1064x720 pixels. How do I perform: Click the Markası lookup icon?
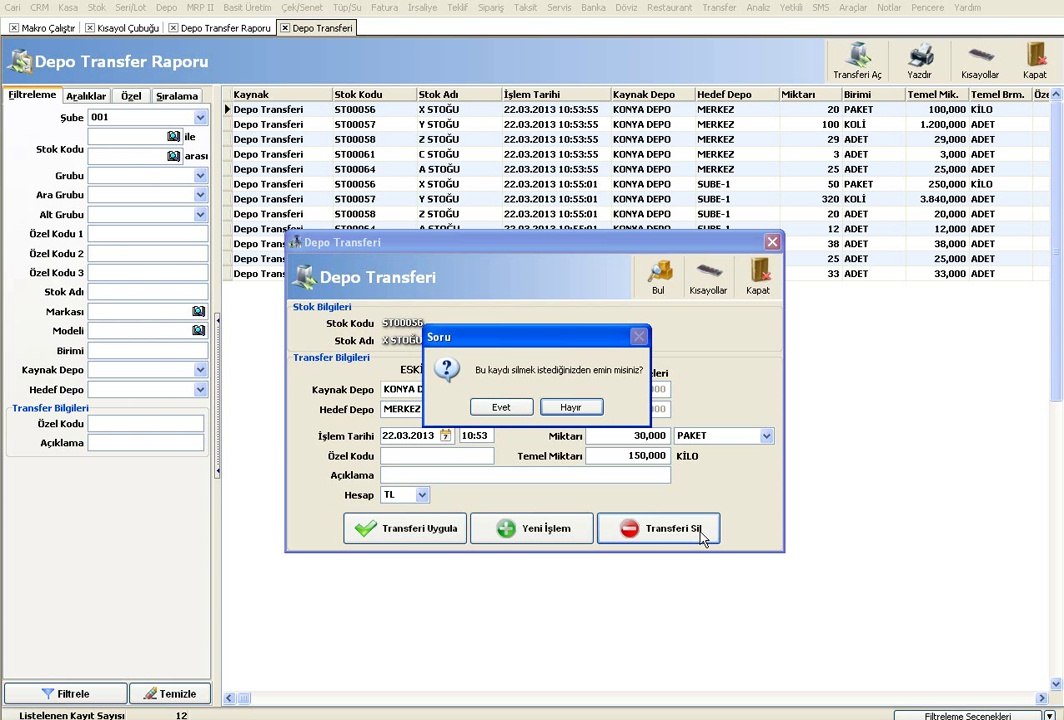coord(198,311)
